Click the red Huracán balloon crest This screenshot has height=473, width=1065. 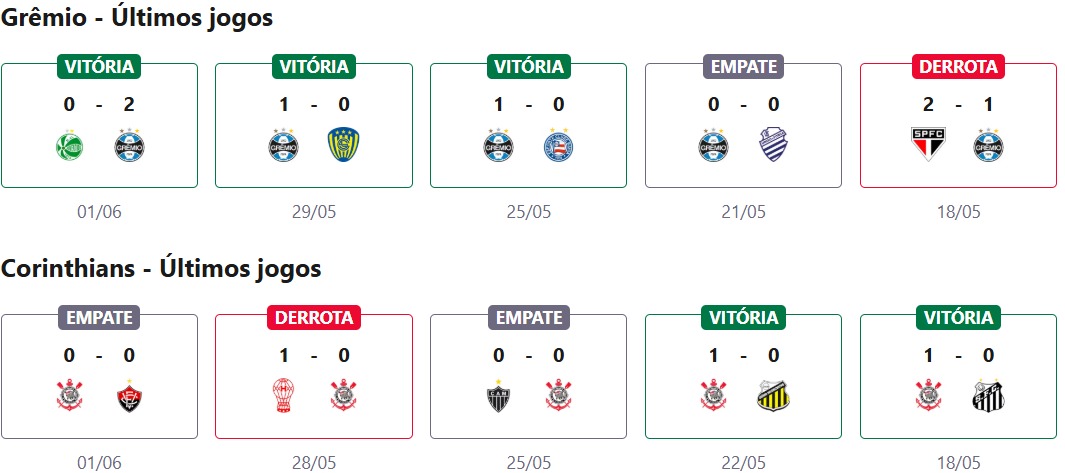(285, 397)
